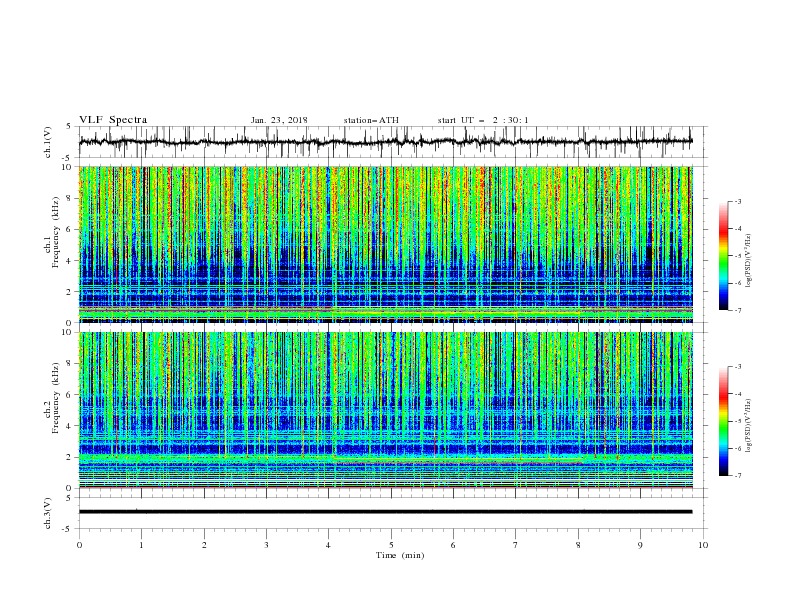Click time axis tick label "2"

(x=204, y=545)
